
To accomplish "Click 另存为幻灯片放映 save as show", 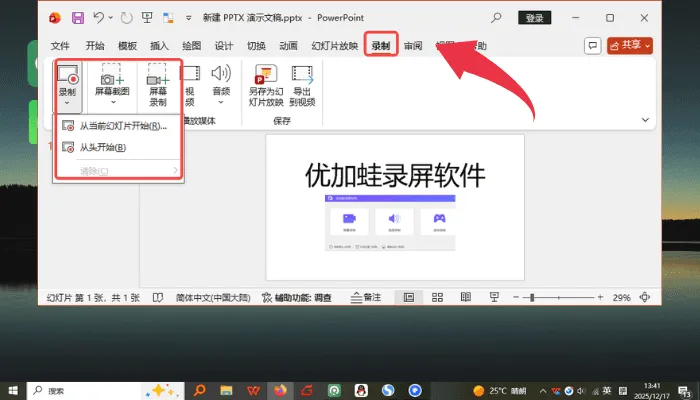I will (x=266, y=86).
